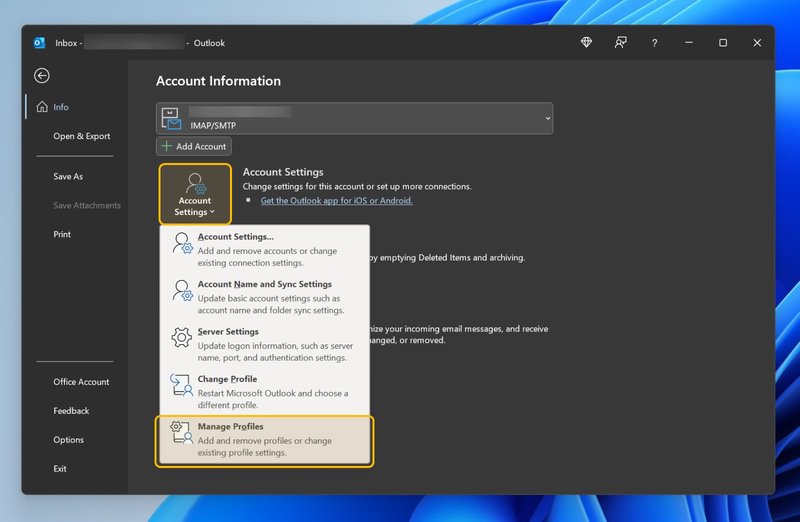800x522 pixels.
Task: Collapse the Account Settings dropdown button
Action: pyautogui.click(x=195, y=194)
